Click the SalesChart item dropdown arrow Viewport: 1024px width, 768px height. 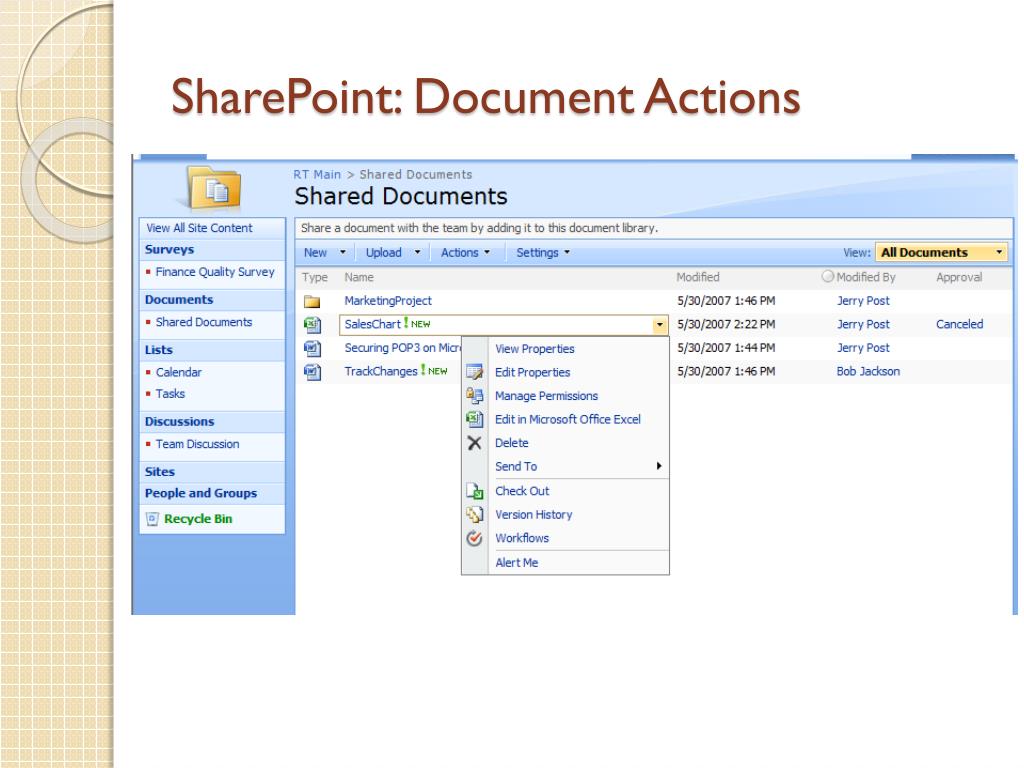660,325
